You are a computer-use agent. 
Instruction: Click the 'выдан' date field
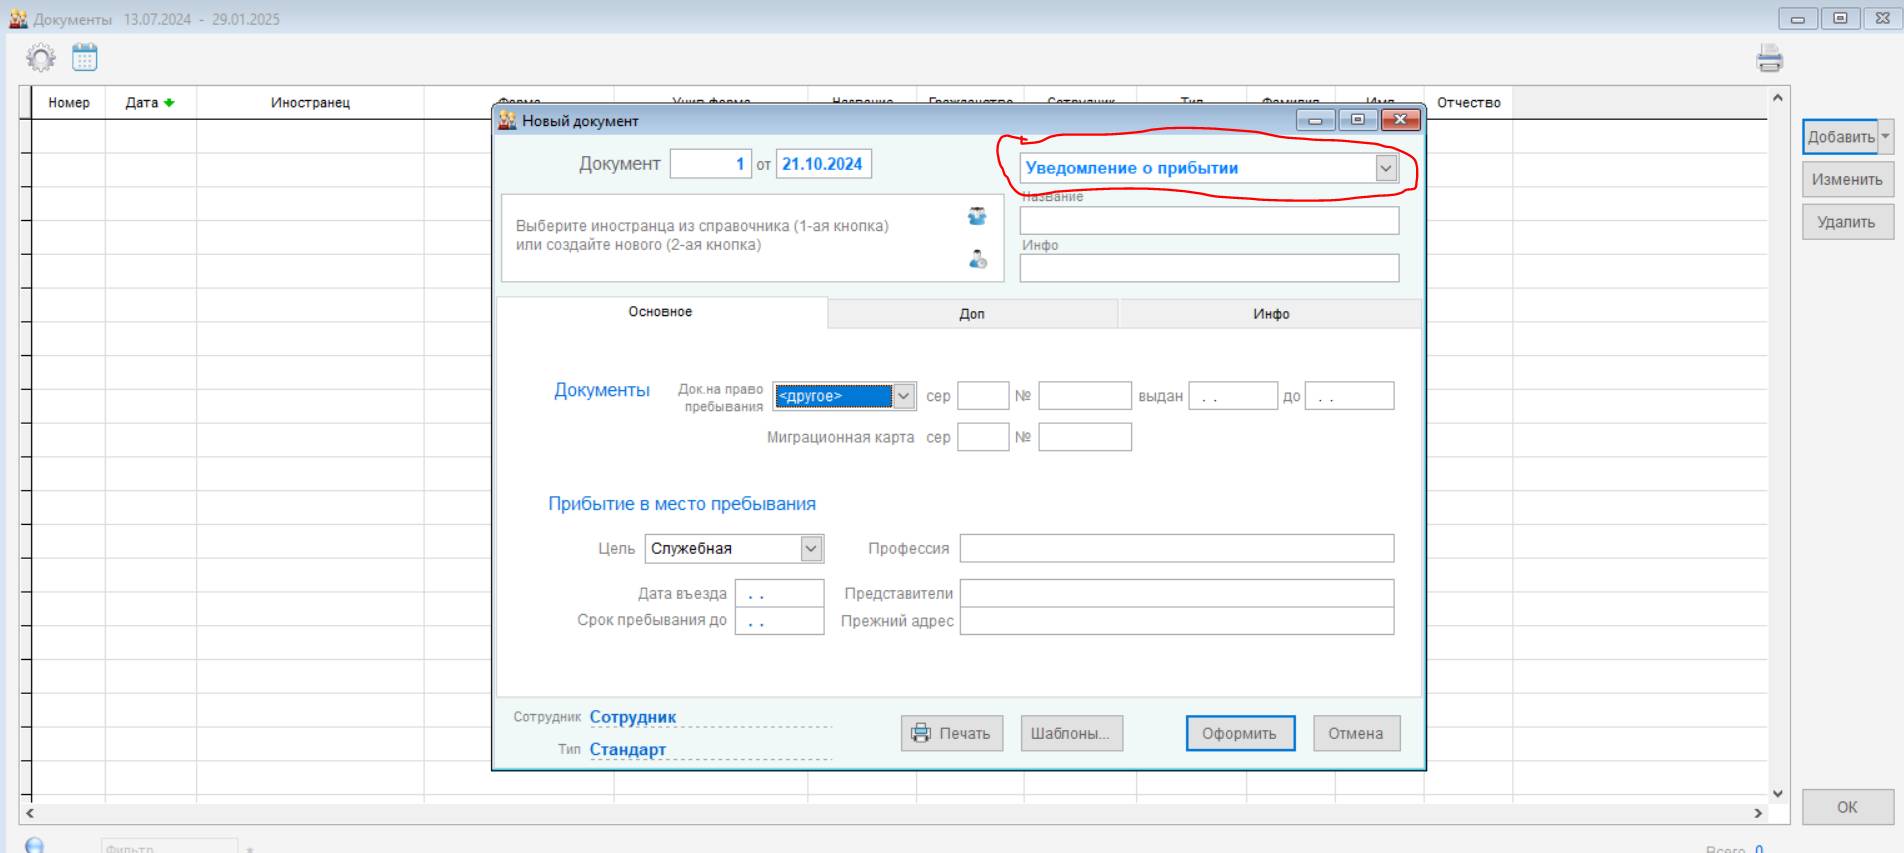click(x=1233, y=396)
